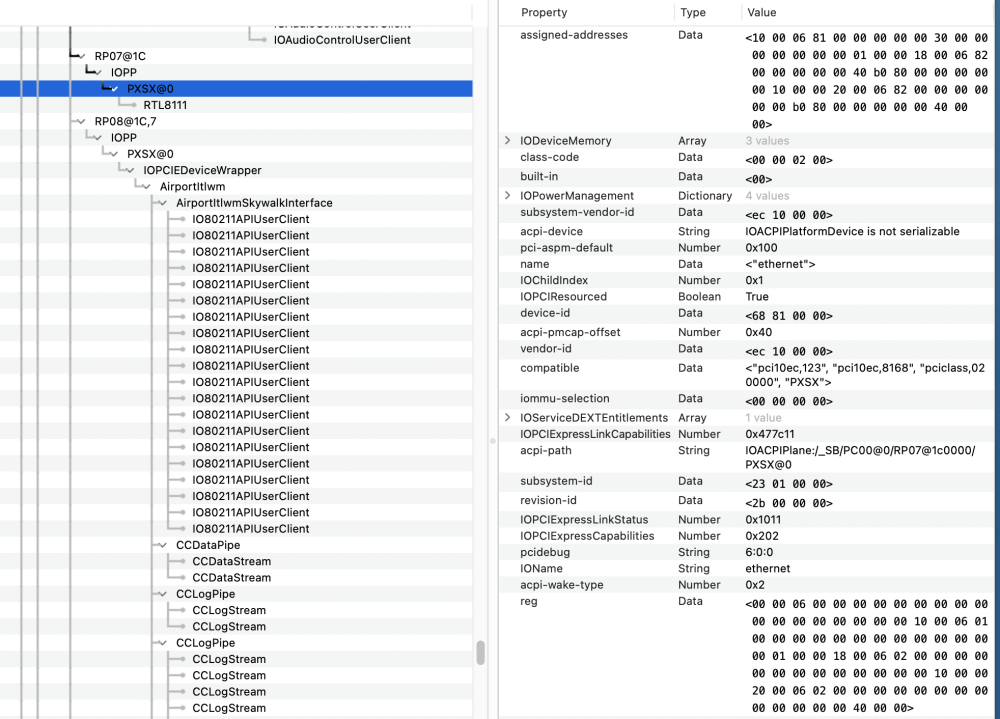Click the IOPCIResourced value True

pos(757,297)
